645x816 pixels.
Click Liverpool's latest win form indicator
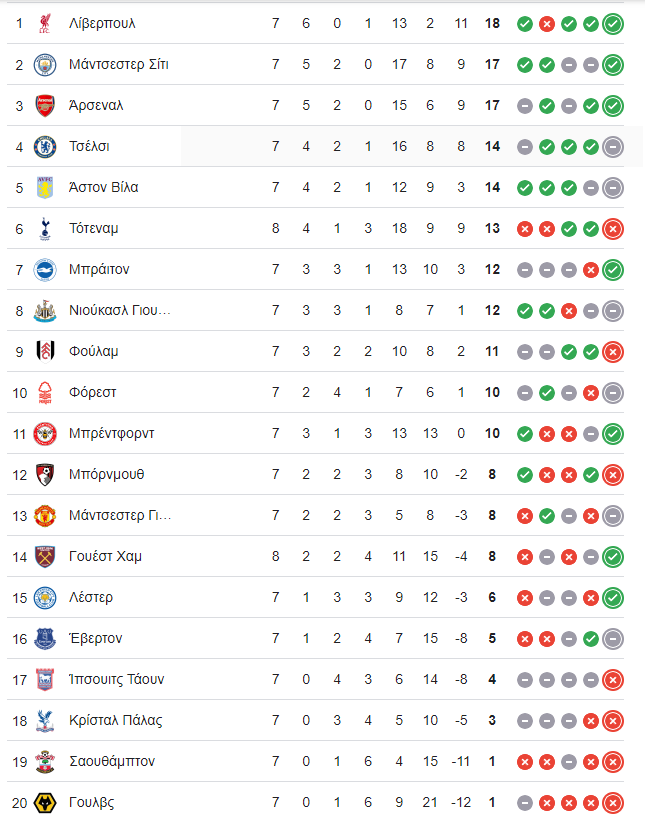613,24
